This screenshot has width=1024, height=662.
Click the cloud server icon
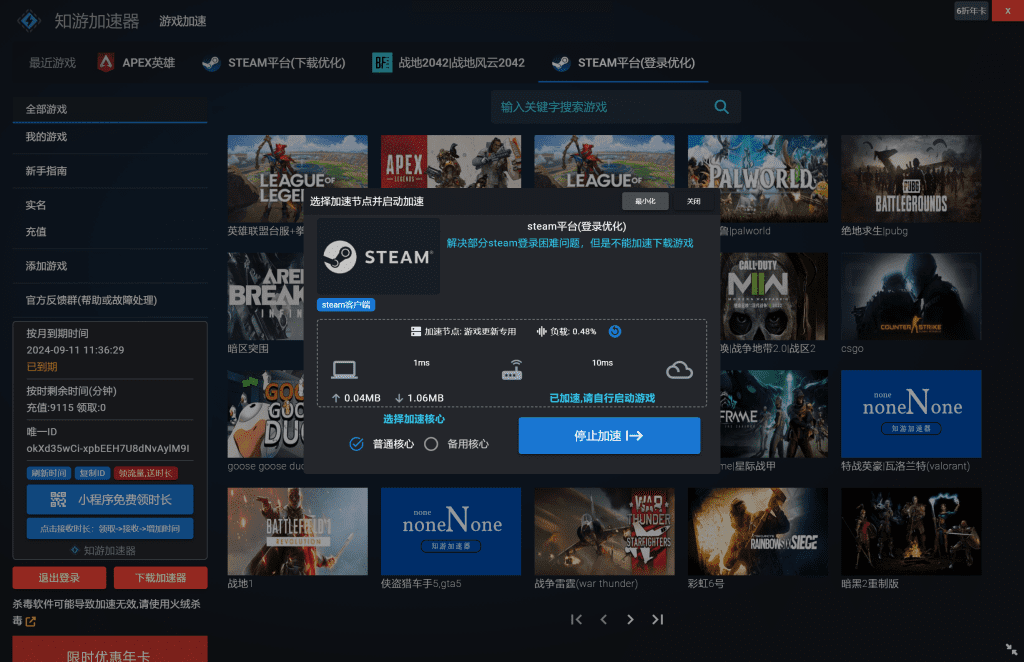[679, 370]
